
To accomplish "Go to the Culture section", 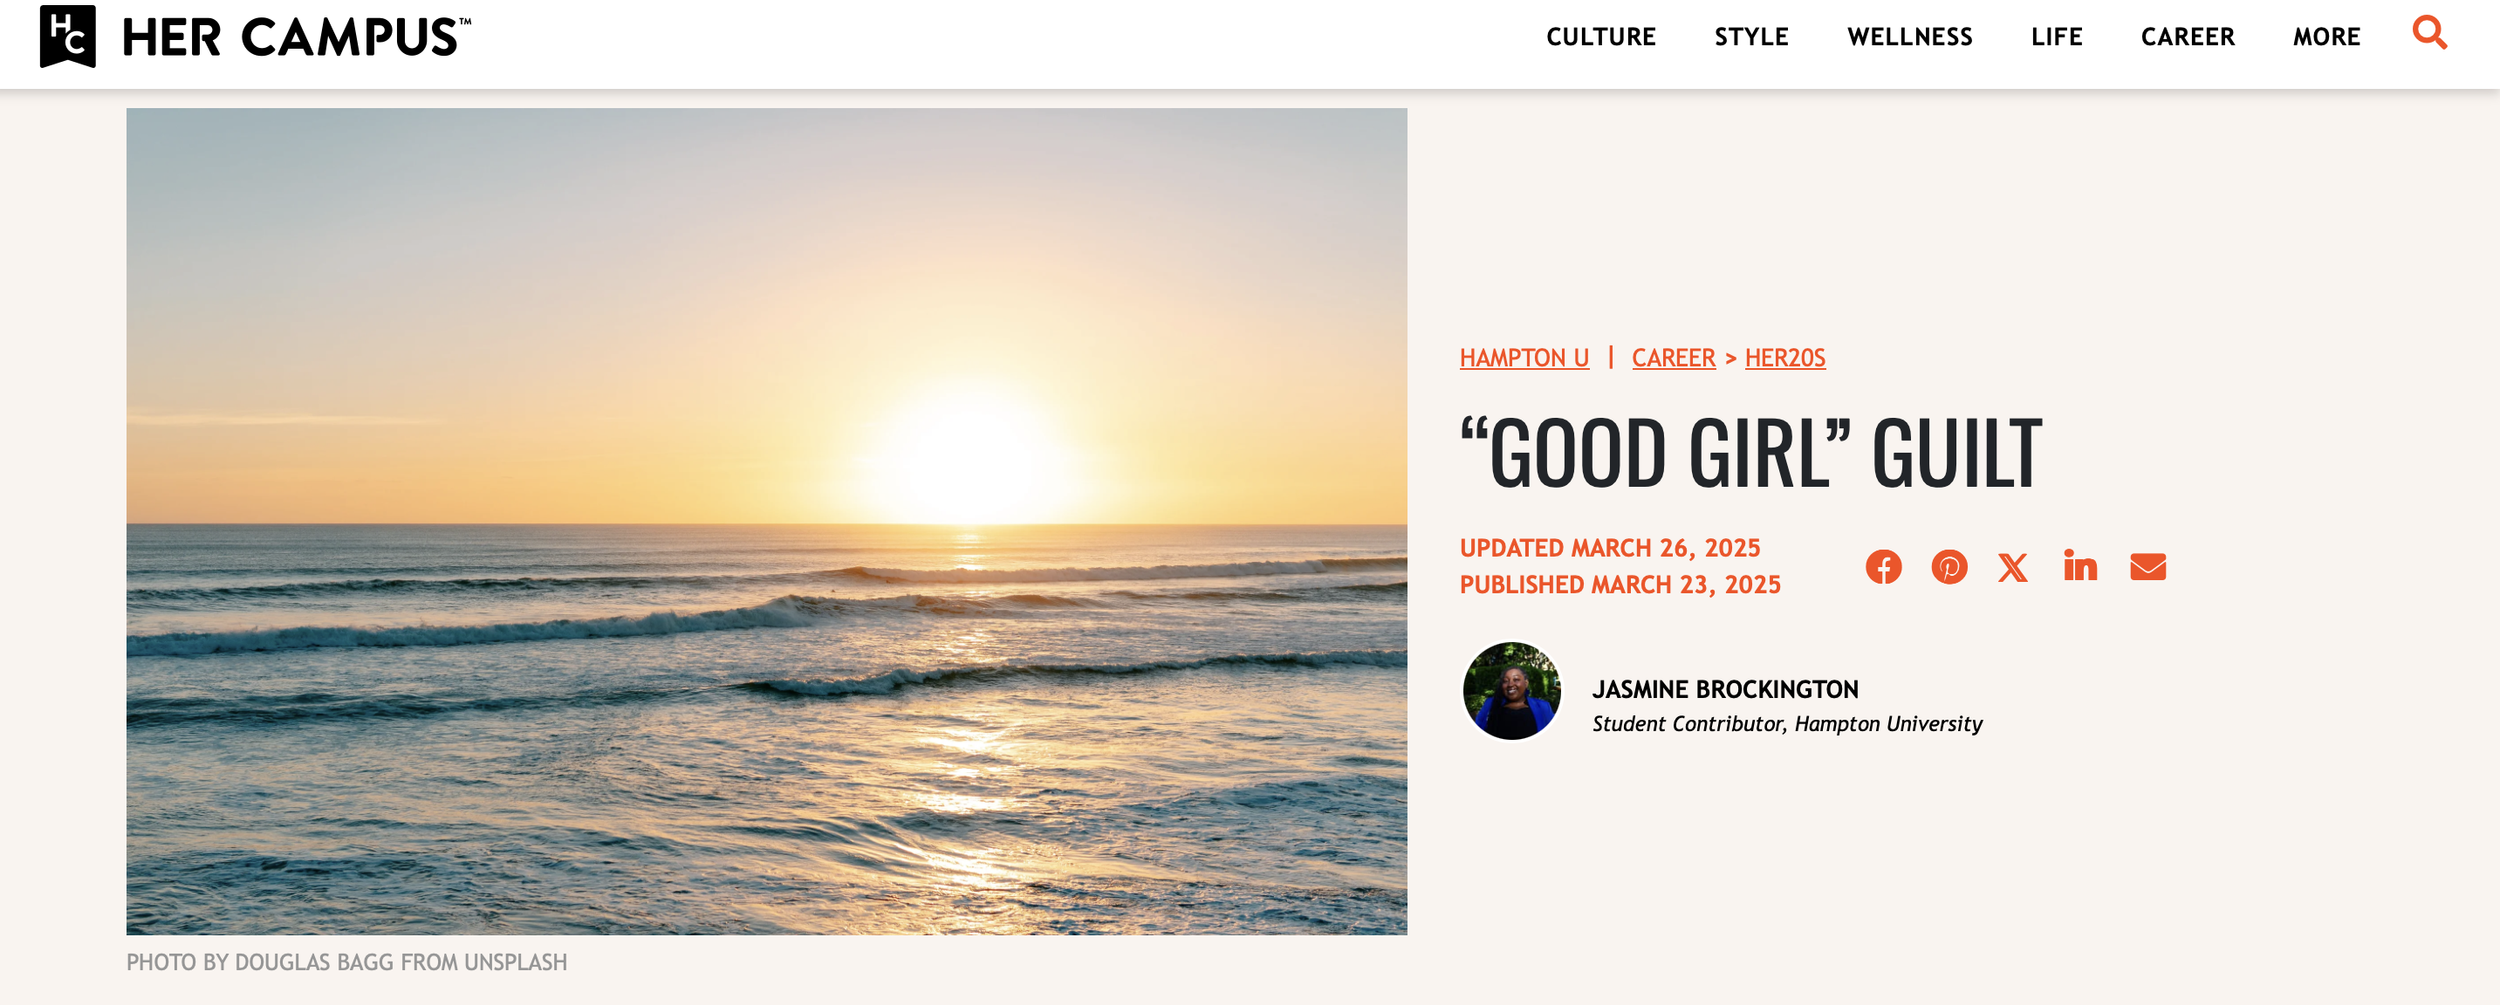I will [x=1601, y=37].
